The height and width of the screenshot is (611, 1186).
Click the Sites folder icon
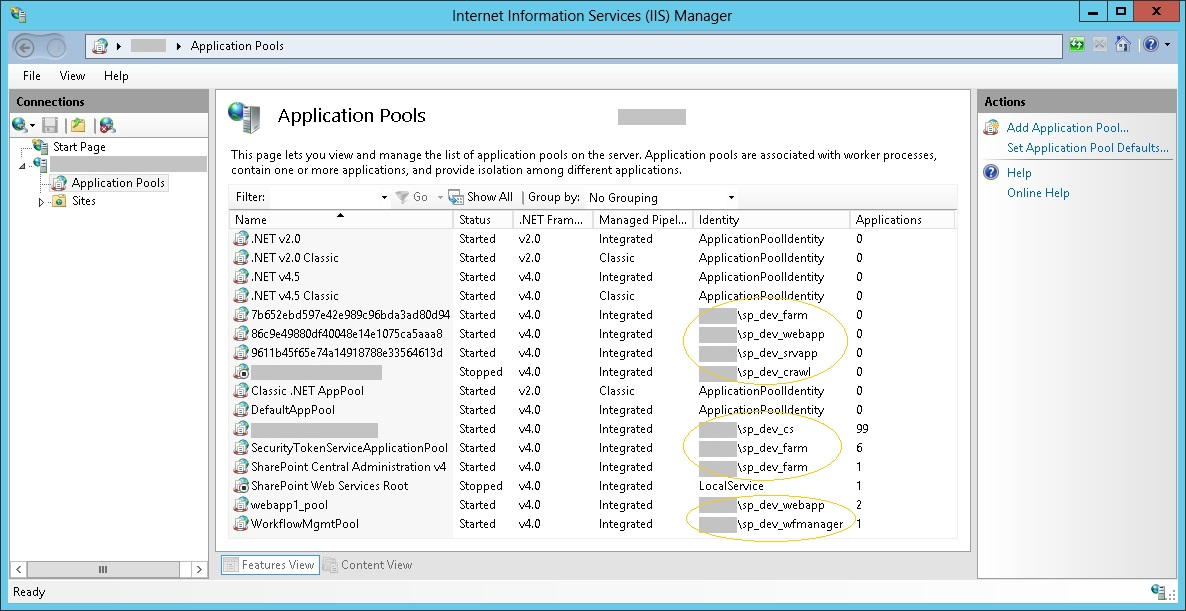click(59, 201)
